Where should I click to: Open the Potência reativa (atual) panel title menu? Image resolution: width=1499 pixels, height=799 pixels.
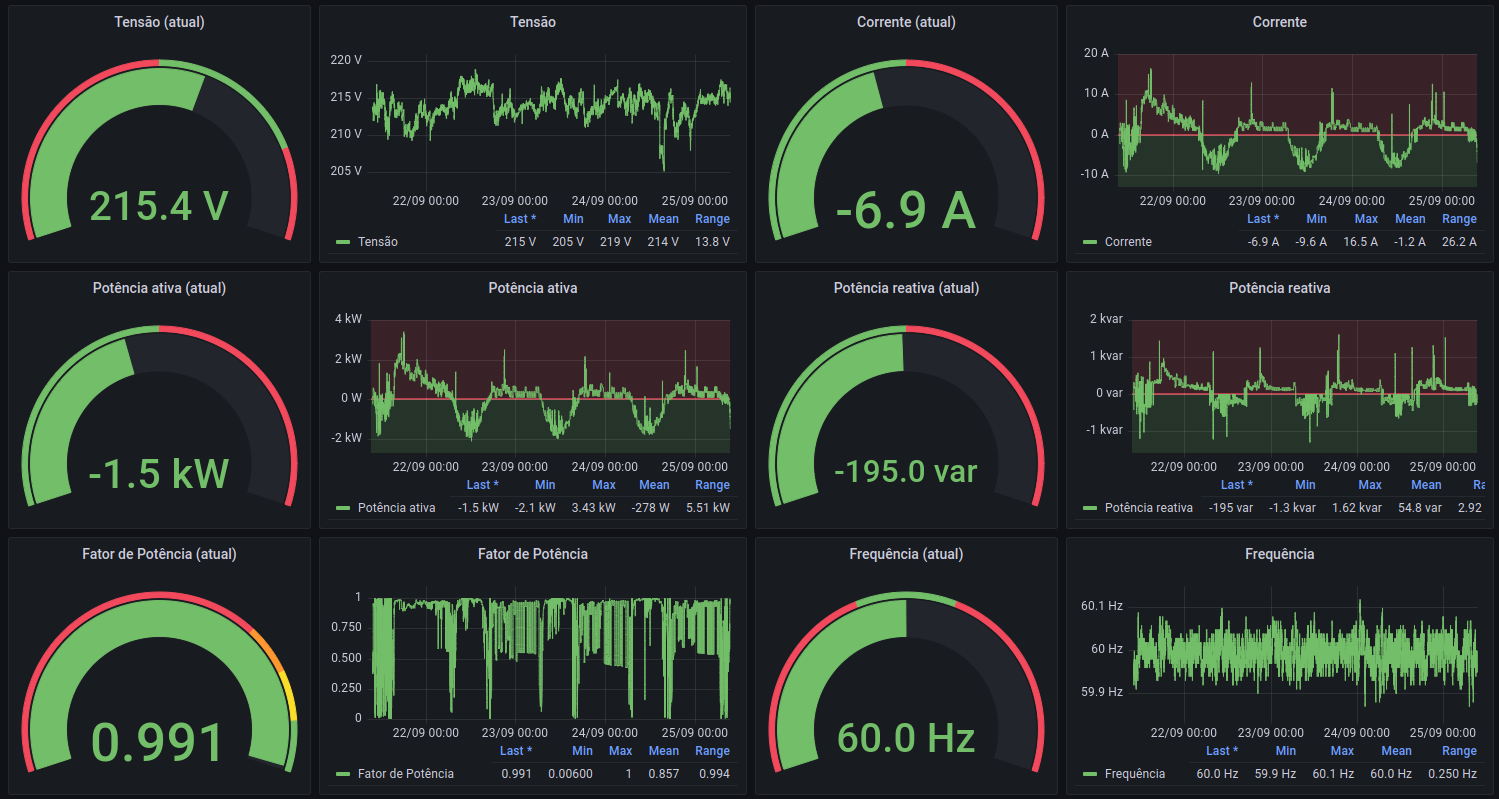click(x=905, y=288)
